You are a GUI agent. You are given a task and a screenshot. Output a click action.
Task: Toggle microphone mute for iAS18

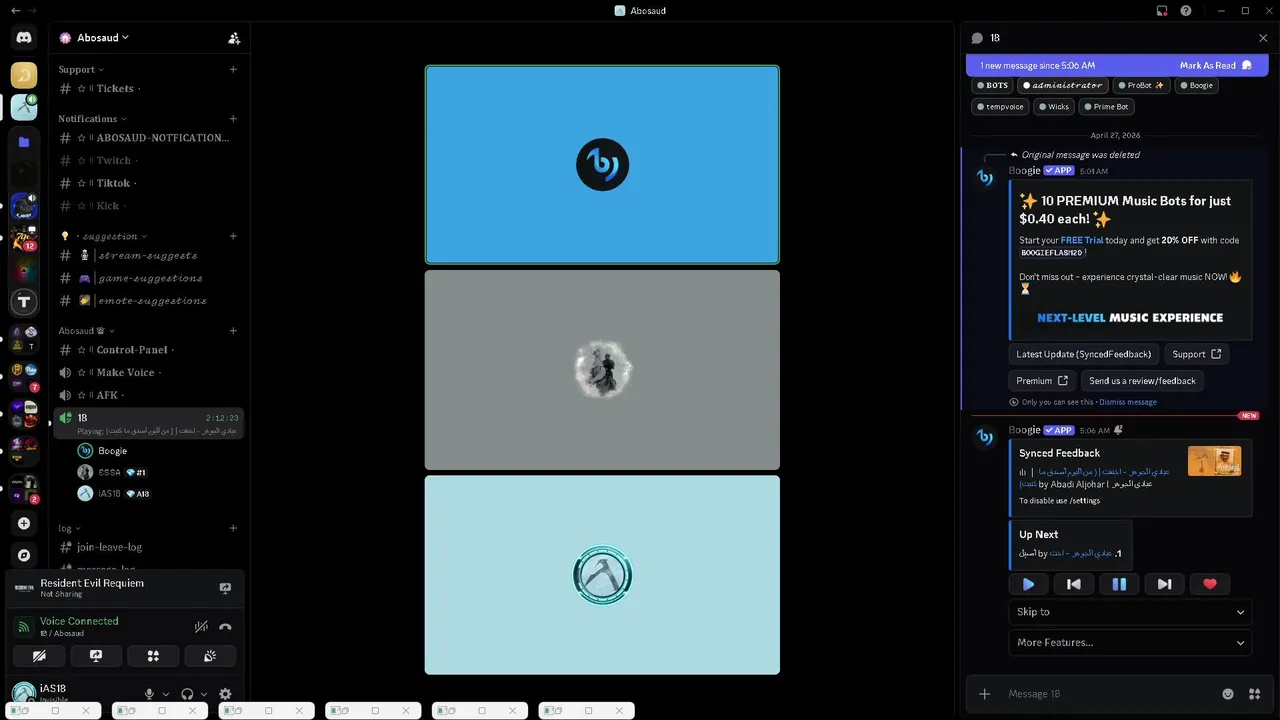(149, 694)
